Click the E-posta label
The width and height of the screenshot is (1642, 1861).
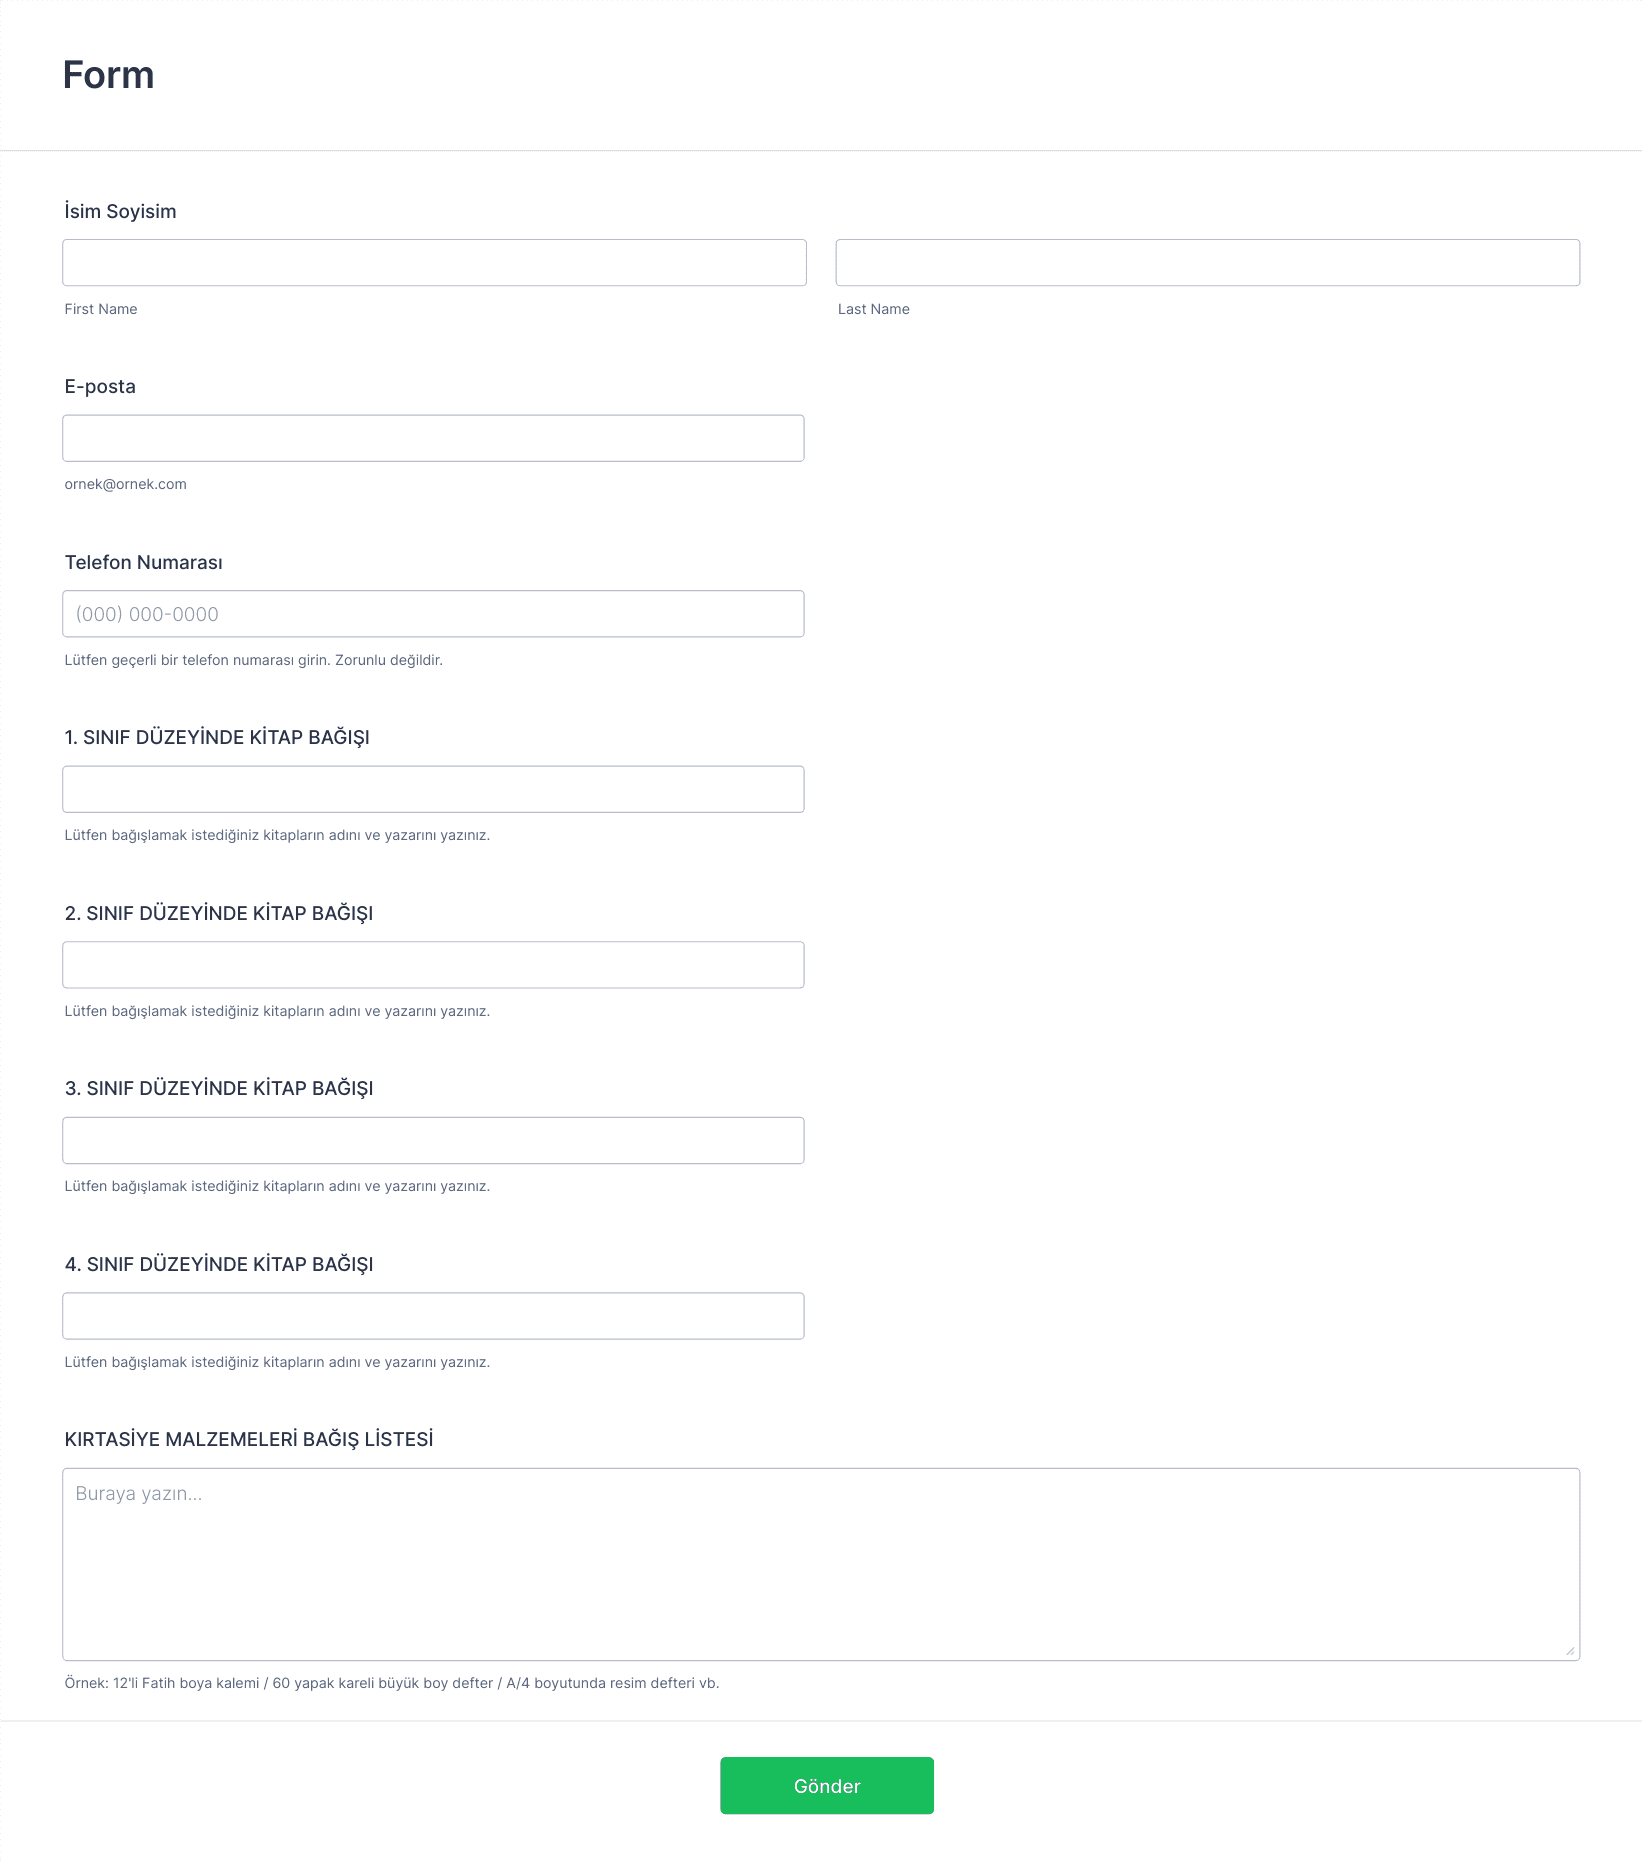[100, 387]
